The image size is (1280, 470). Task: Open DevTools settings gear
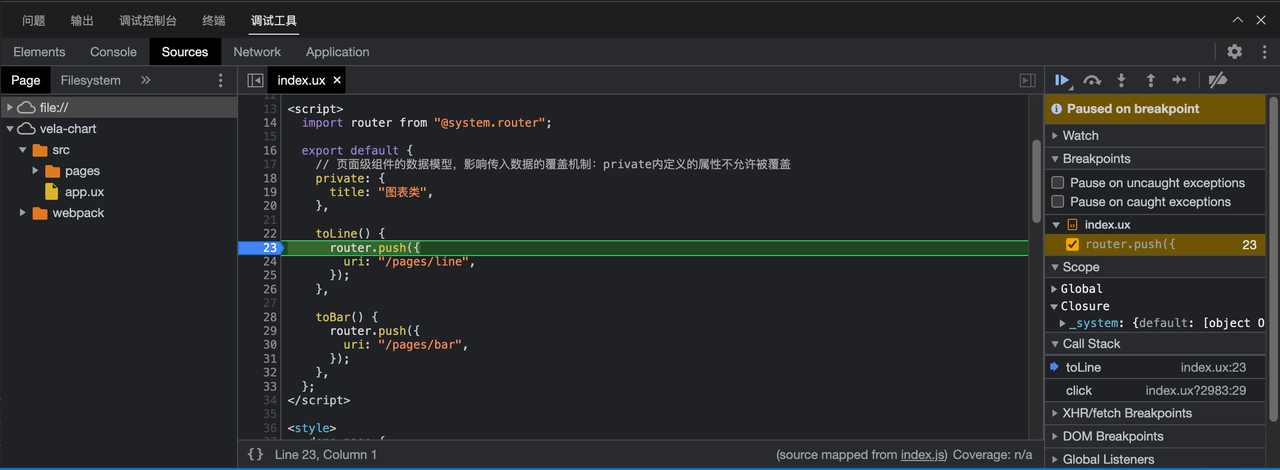pos(1235,52)
